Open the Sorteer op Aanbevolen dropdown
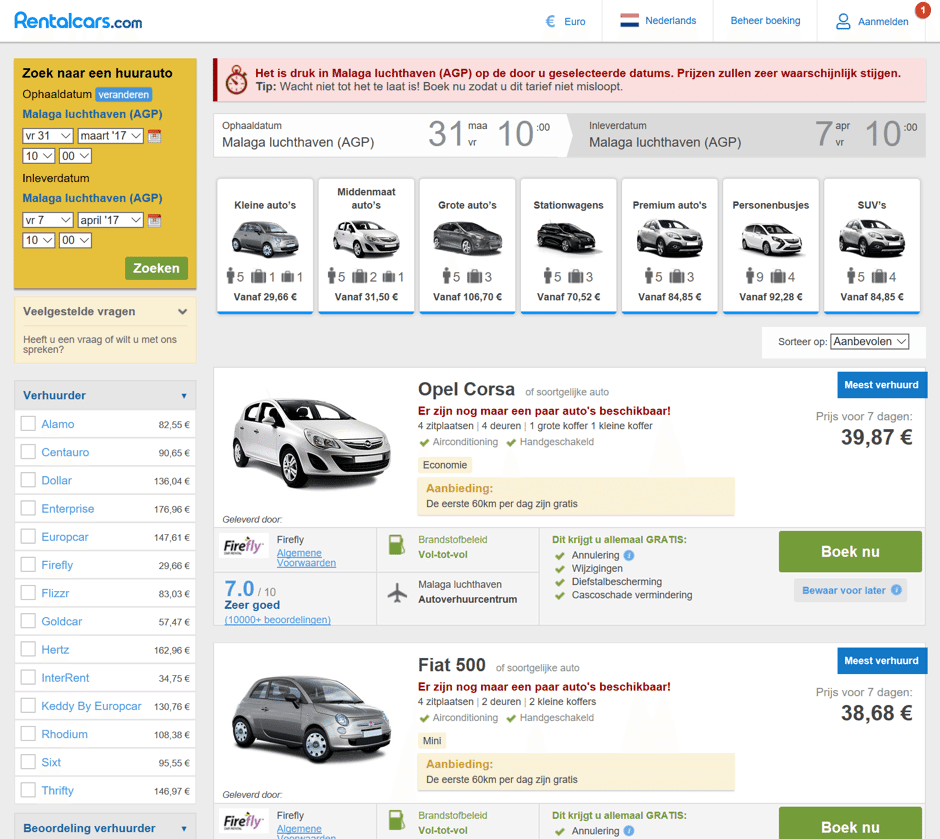This screenshot has width=940, height=839. 869,342
